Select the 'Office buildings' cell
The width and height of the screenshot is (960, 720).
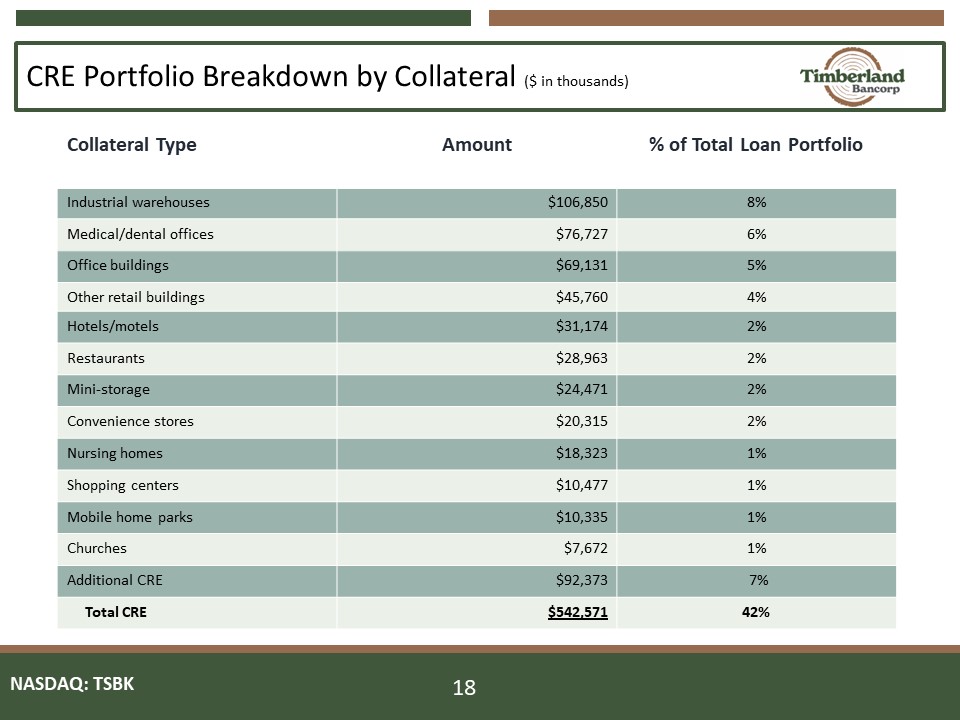coord(118,266)
